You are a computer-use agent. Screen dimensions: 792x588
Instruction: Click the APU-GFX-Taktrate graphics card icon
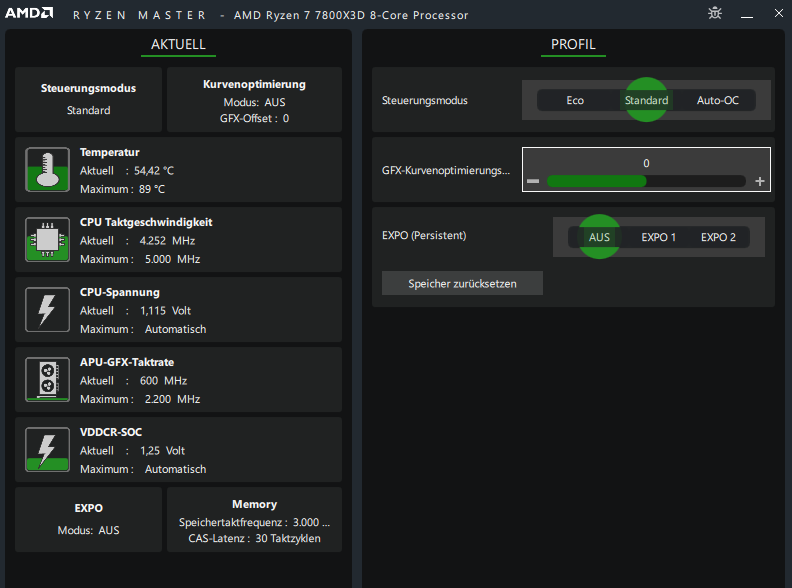(47, 379)
